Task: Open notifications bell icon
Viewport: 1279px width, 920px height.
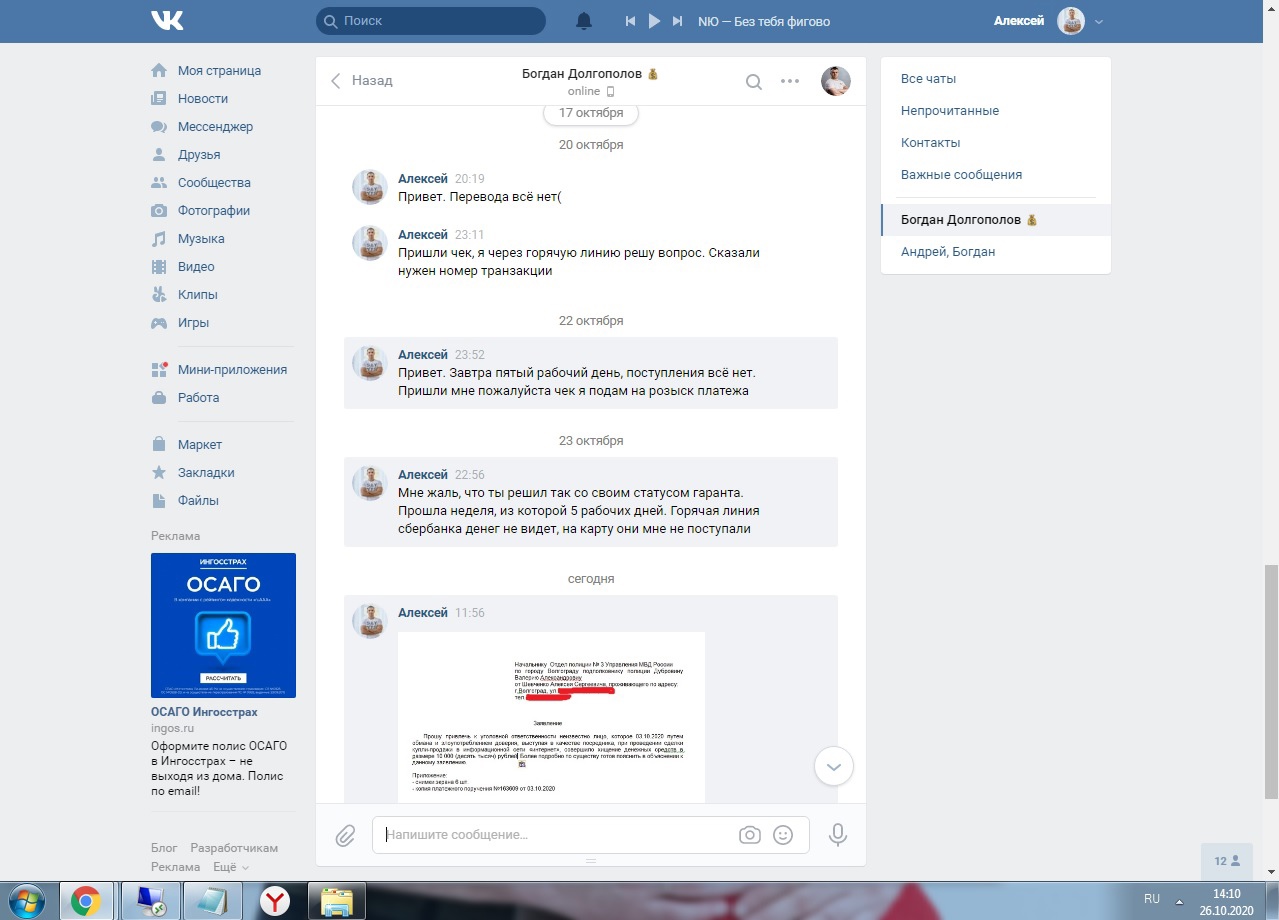Action: (584, 21)
